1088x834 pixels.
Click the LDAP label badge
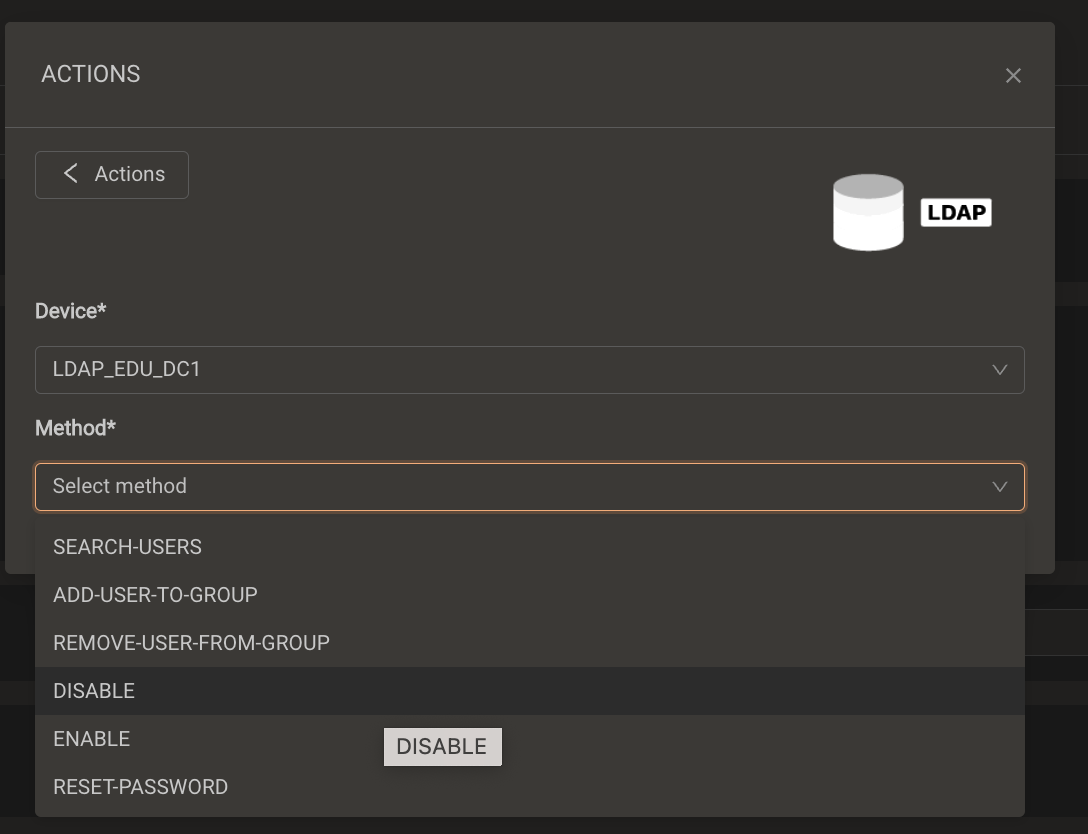pyautogui.click(x=956, y=212)
